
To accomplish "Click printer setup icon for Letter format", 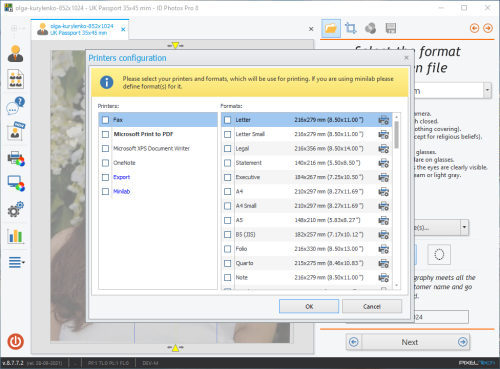I will (x=384, y=120).
